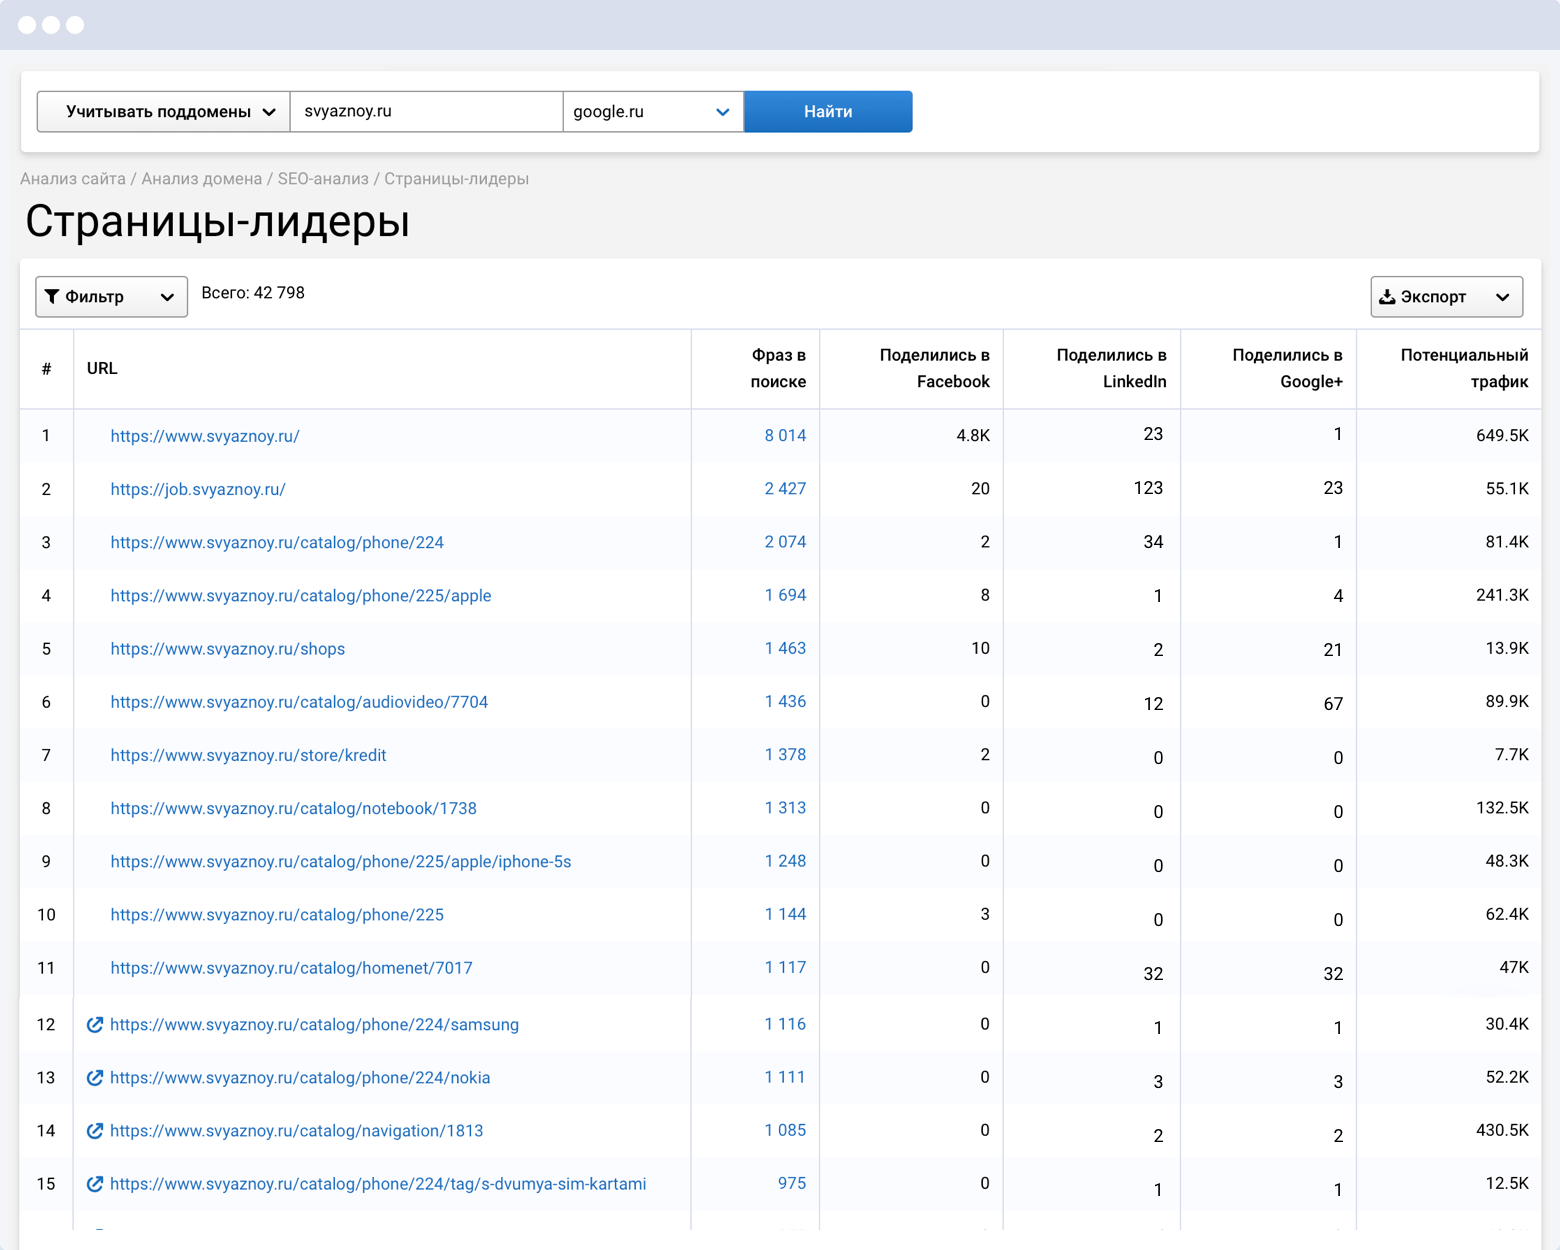Click into the svyaznoy.ru domain input field
The height and width of the screenshot is (1250, 1560).
pos(426,112)
